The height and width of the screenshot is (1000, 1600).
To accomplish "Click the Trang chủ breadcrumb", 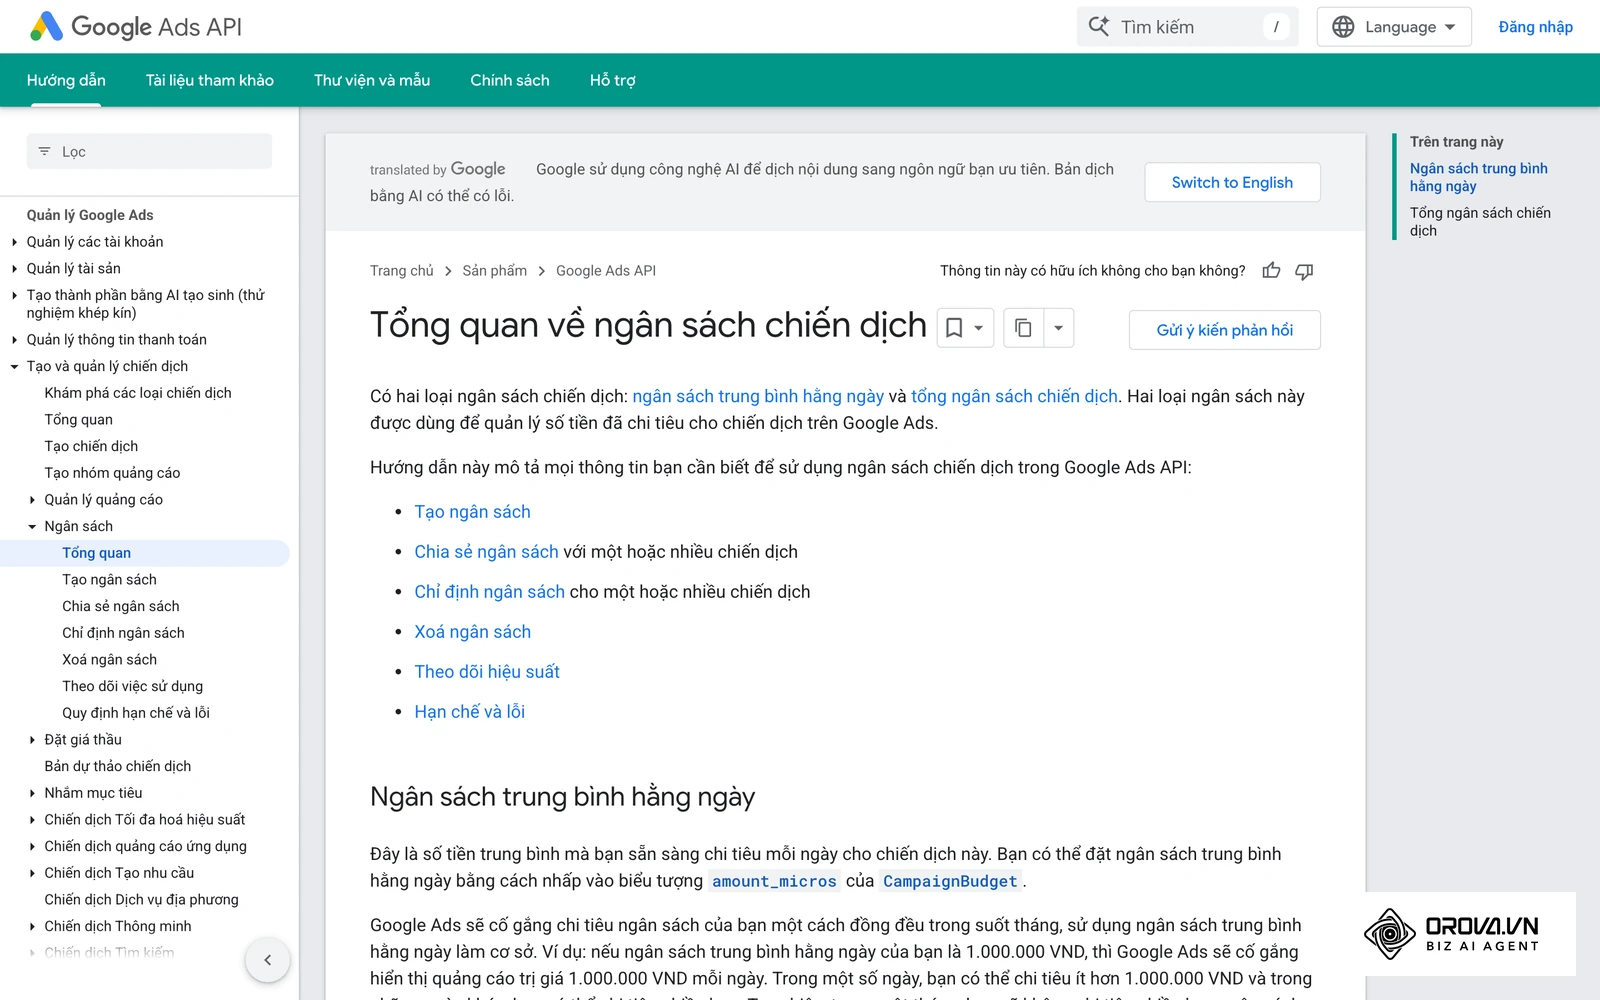I will 402,271.
